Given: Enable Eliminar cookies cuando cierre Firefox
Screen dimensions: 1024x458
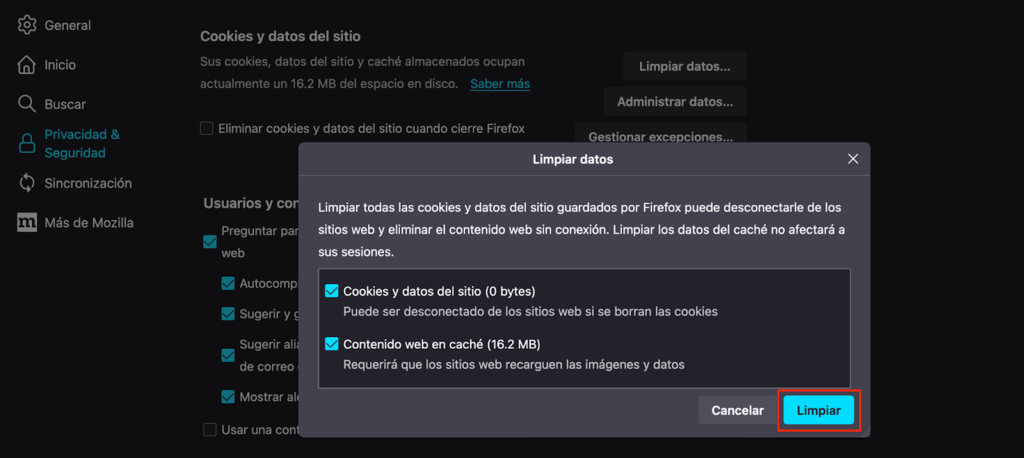Looking at the screenshot, I should pyautogui.click(x=207, y=128).
